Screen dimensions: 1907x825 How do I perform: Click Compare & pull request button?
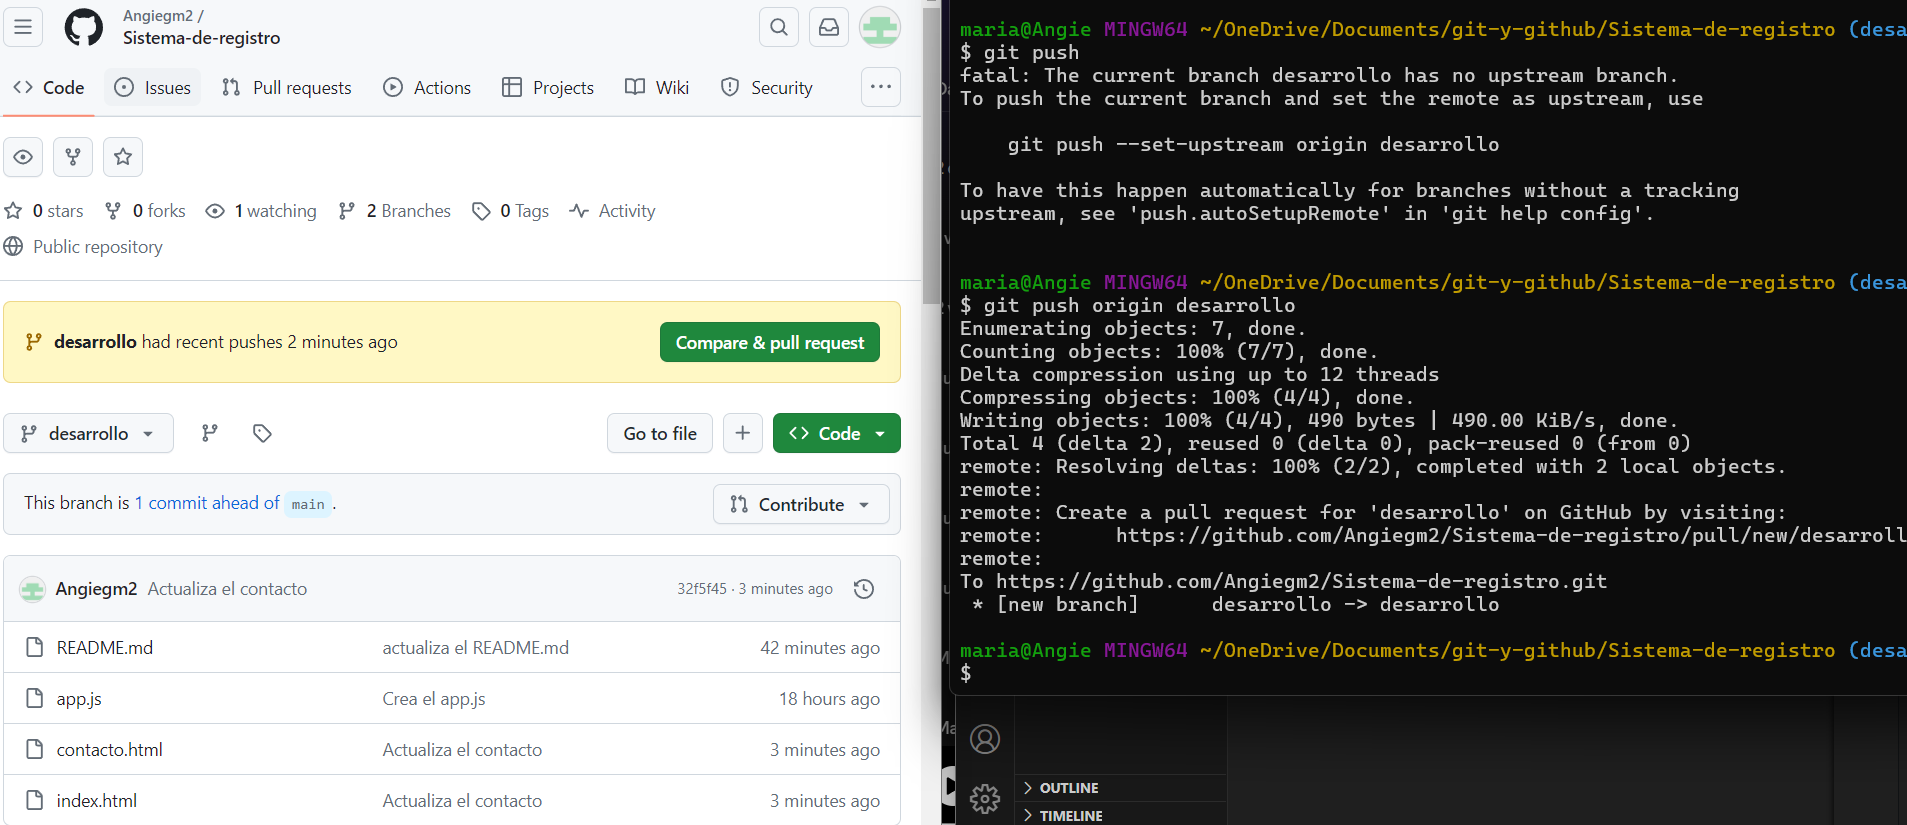point(770,342)
